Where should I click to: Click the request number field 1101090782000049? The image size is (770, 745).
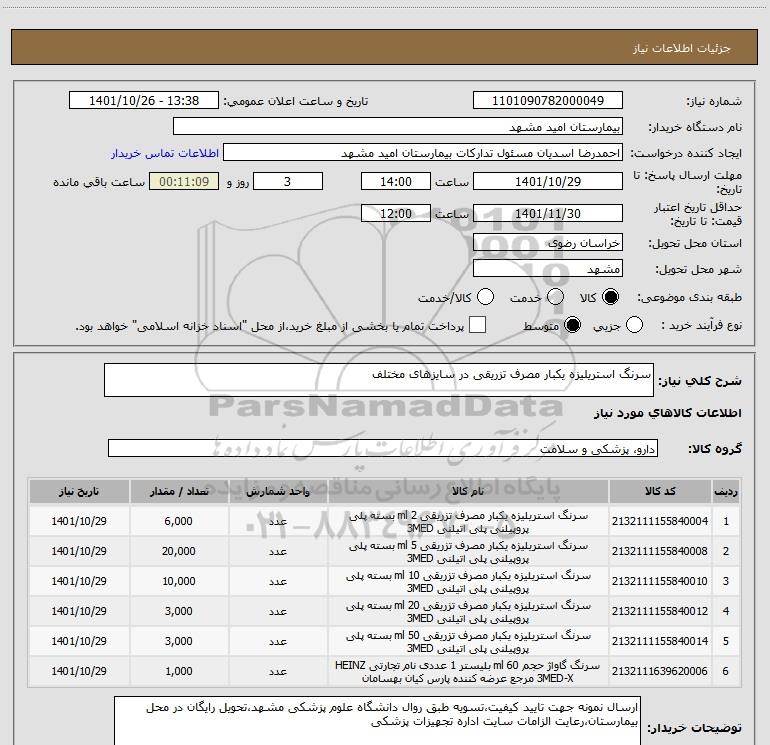click(x=548, y=101)
